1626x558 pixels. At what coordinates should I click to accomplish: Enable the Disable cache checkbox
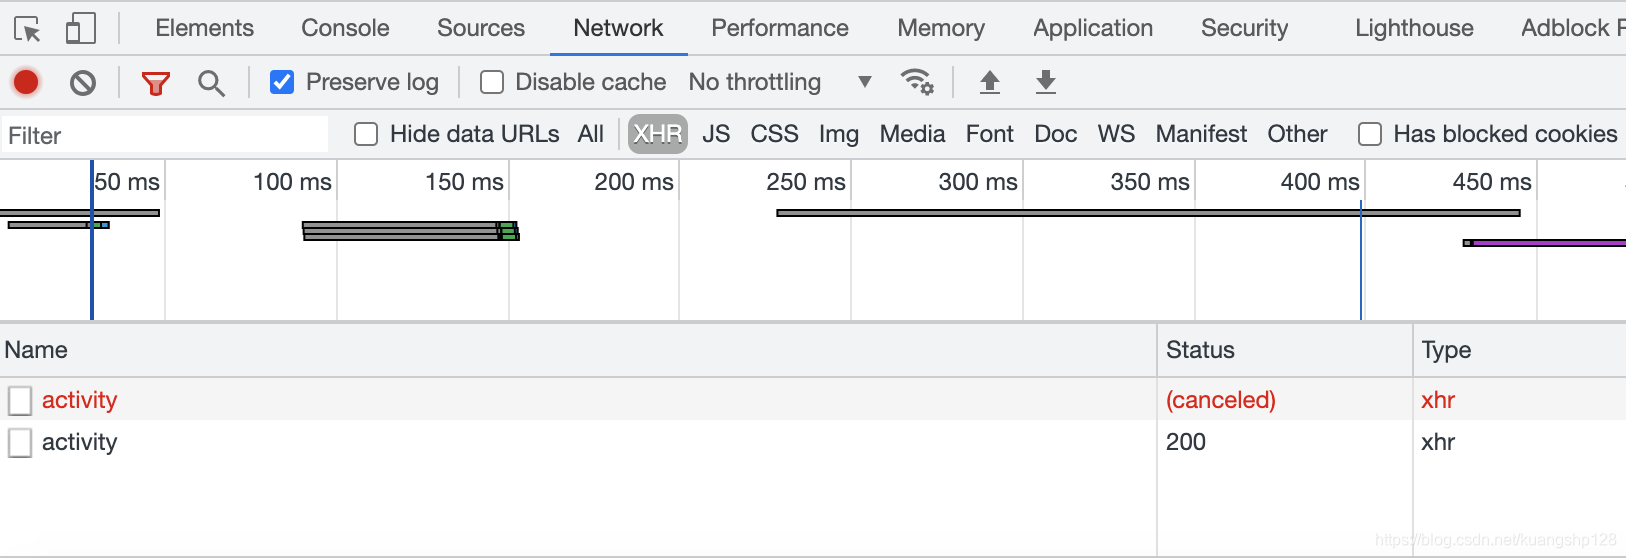492,82
